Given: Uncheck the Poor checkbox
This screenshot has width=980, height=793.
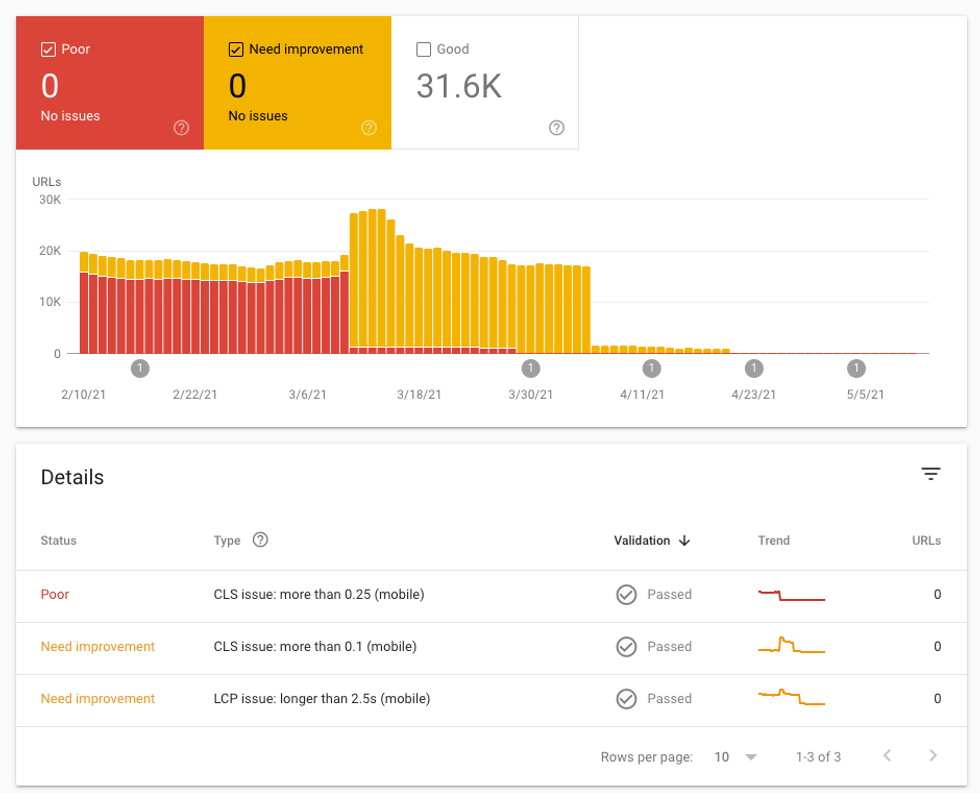Looking at the screenshot, I should (x=48, y=49).
